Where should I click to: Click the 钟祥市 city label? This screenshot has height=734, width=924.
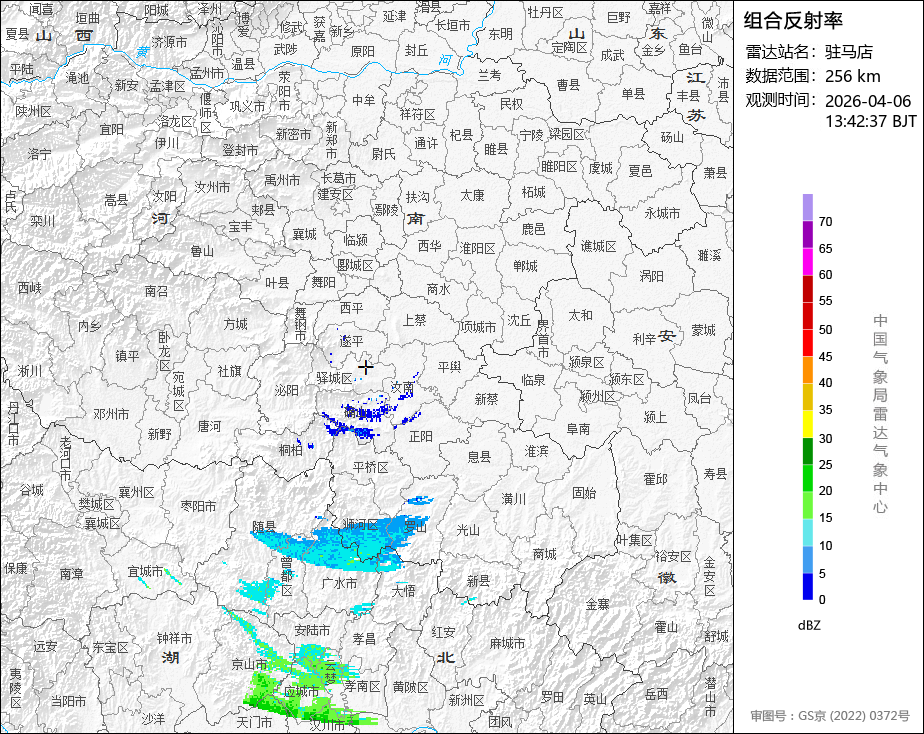174,638
